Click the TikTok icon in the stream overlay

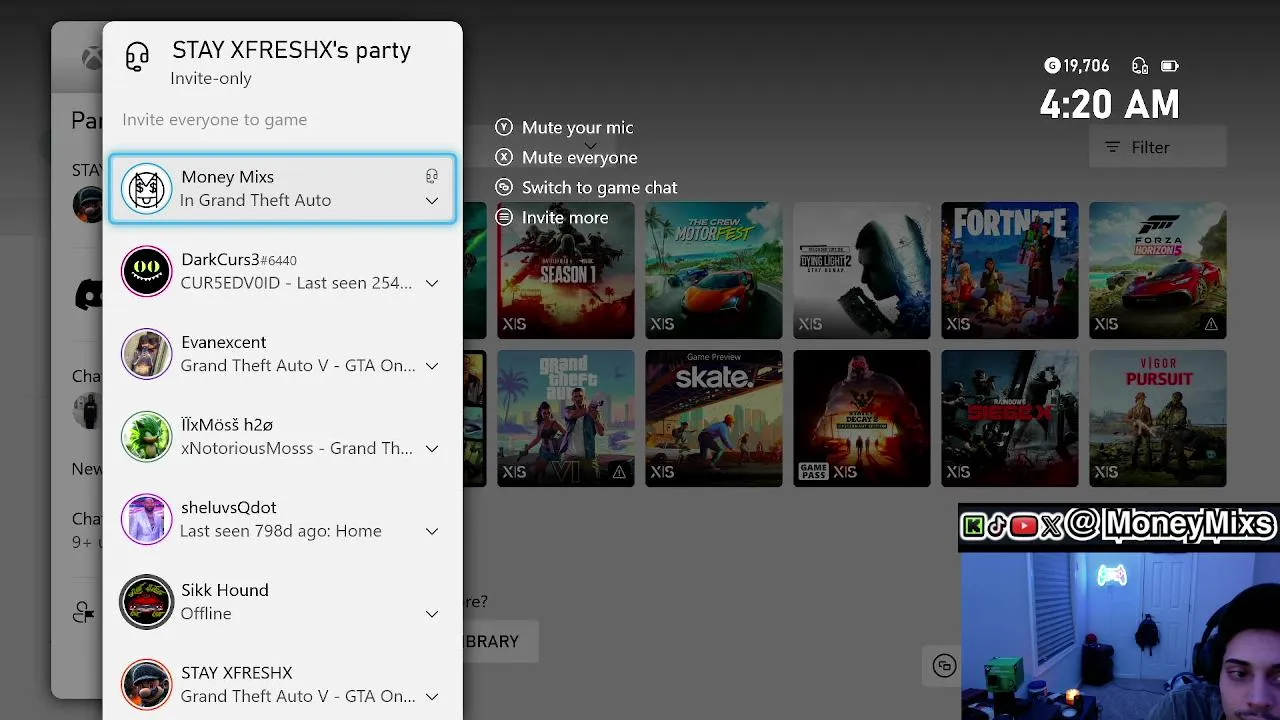coord(997,526)
